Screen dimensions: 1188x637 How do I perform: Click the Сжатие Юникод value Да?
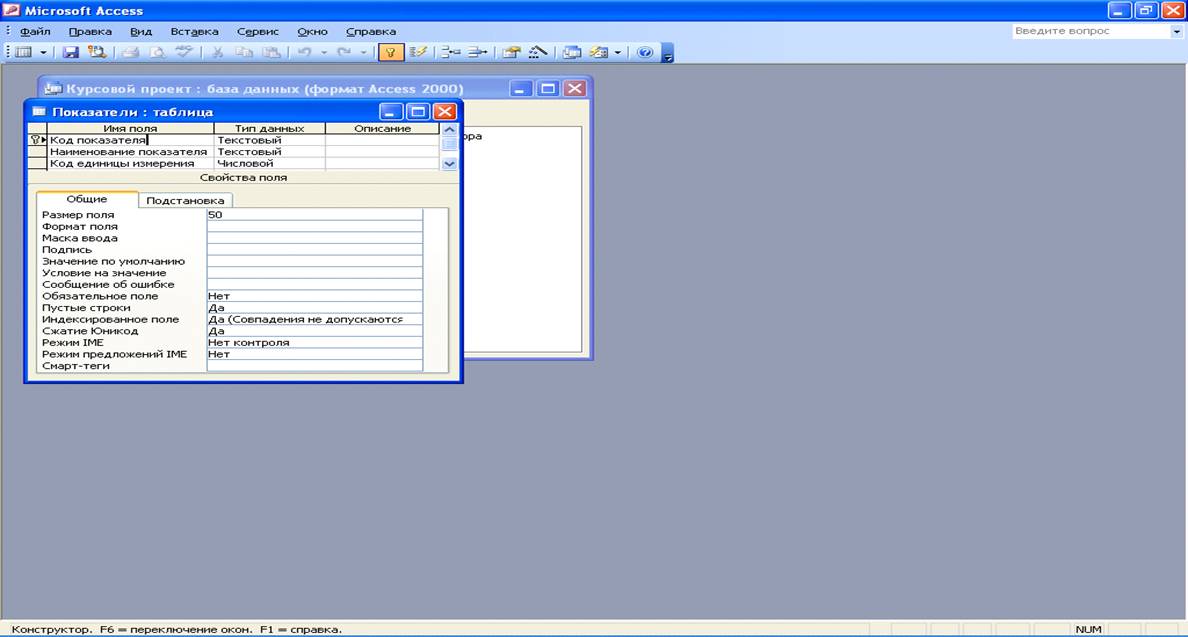point(314,331)
